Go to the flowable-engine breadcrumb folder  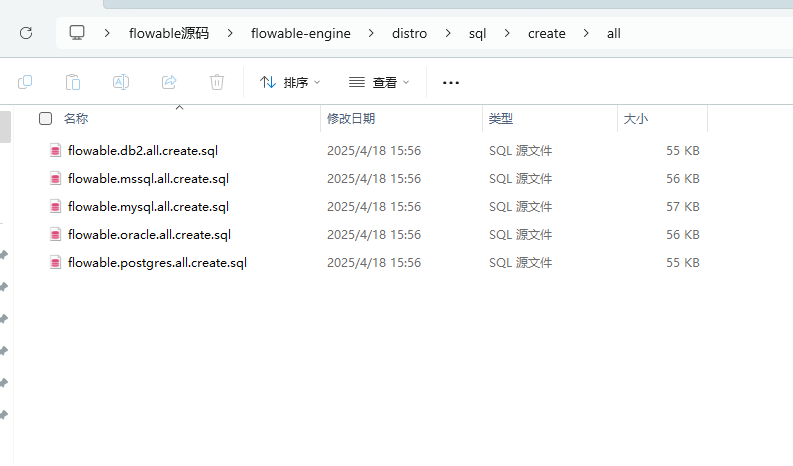pos(300,33)
